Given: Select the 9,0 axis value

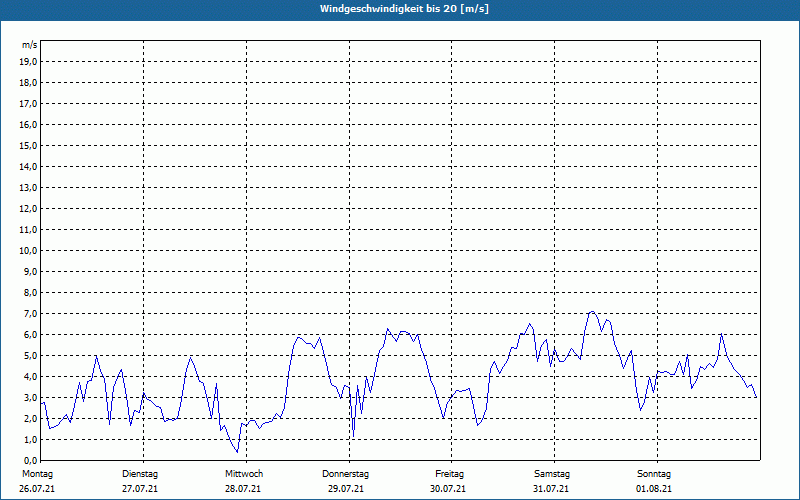Looking at the screenshot, I should pos(30,271).
